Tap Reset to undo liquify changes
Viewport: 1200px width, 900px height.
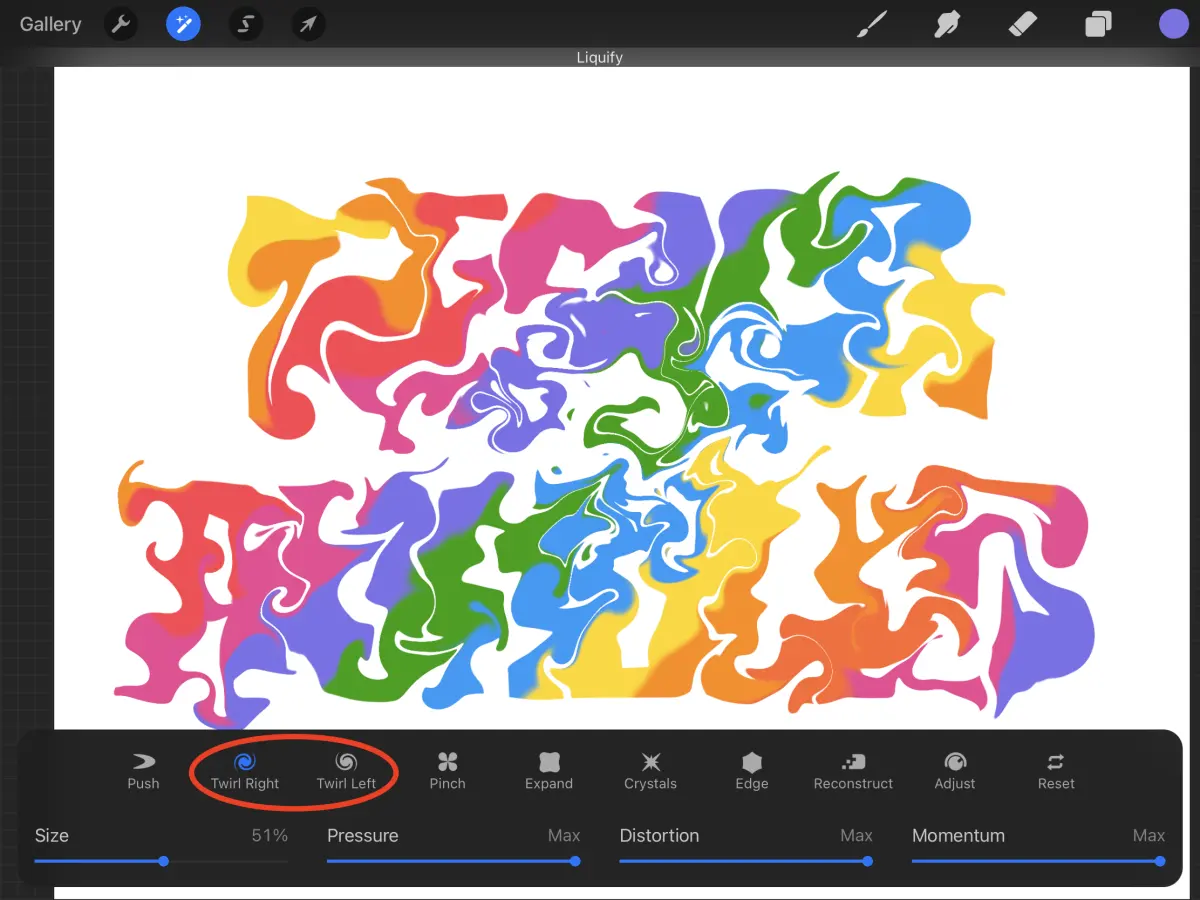coord(1056,772)
